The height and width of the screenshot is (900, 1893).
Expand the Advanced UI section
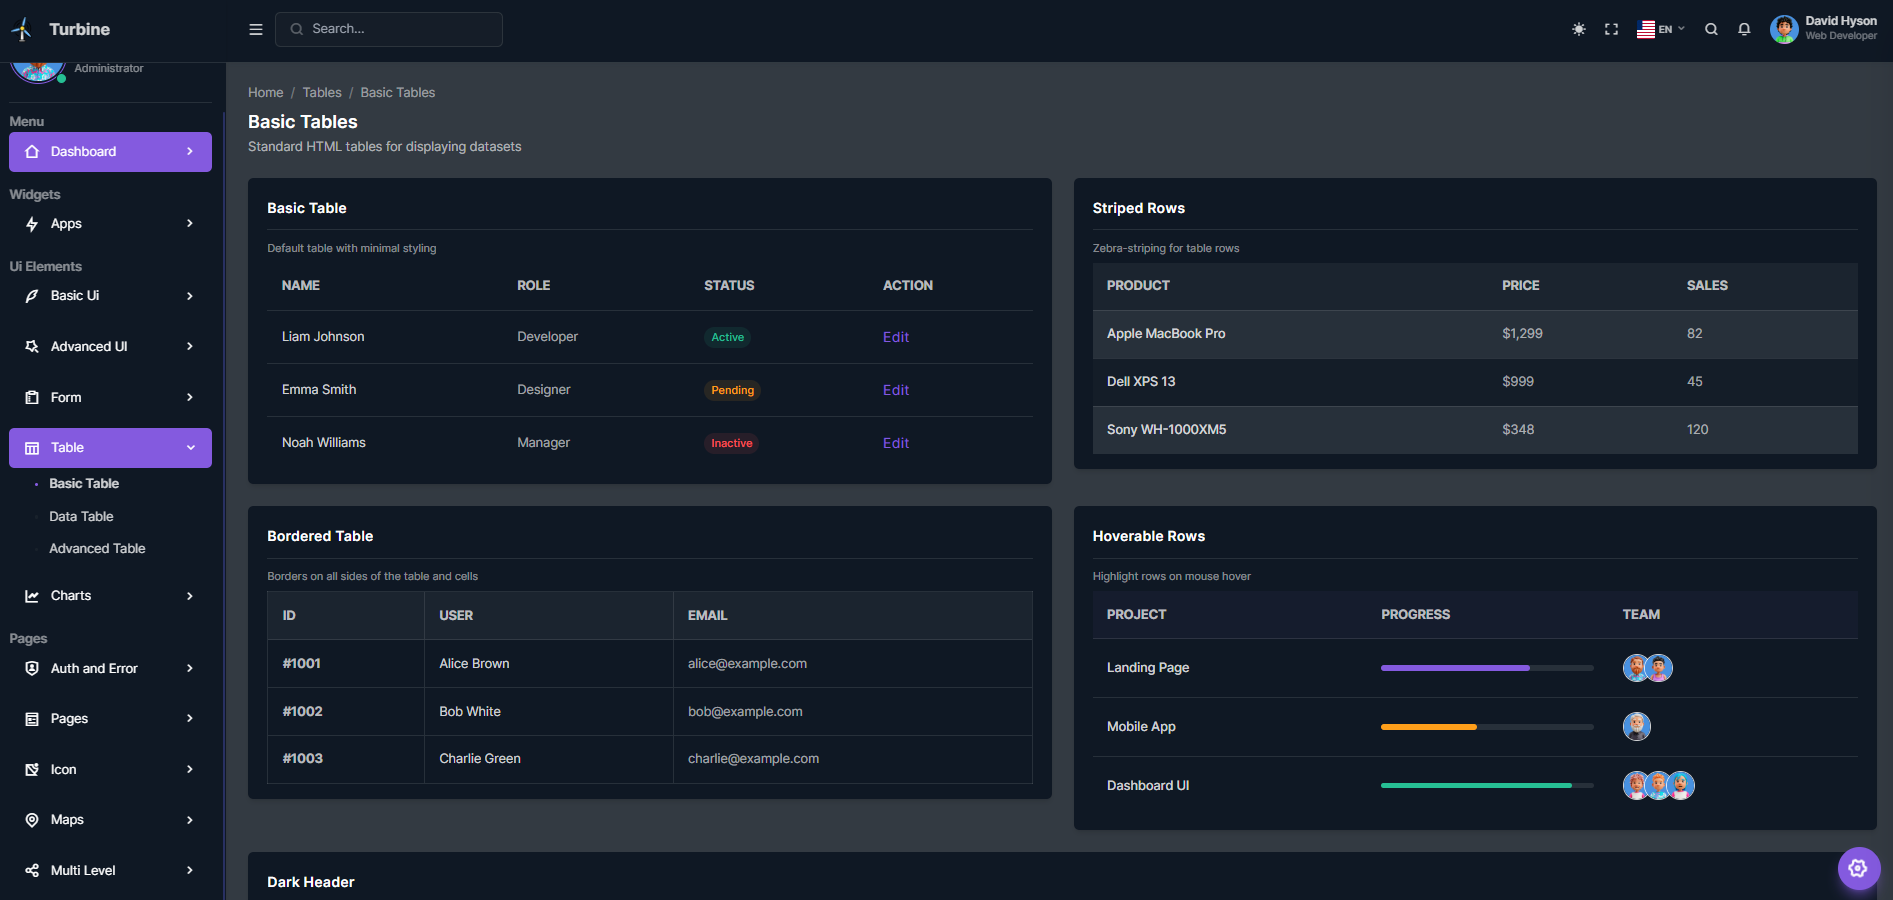click(x=88, y=346)
